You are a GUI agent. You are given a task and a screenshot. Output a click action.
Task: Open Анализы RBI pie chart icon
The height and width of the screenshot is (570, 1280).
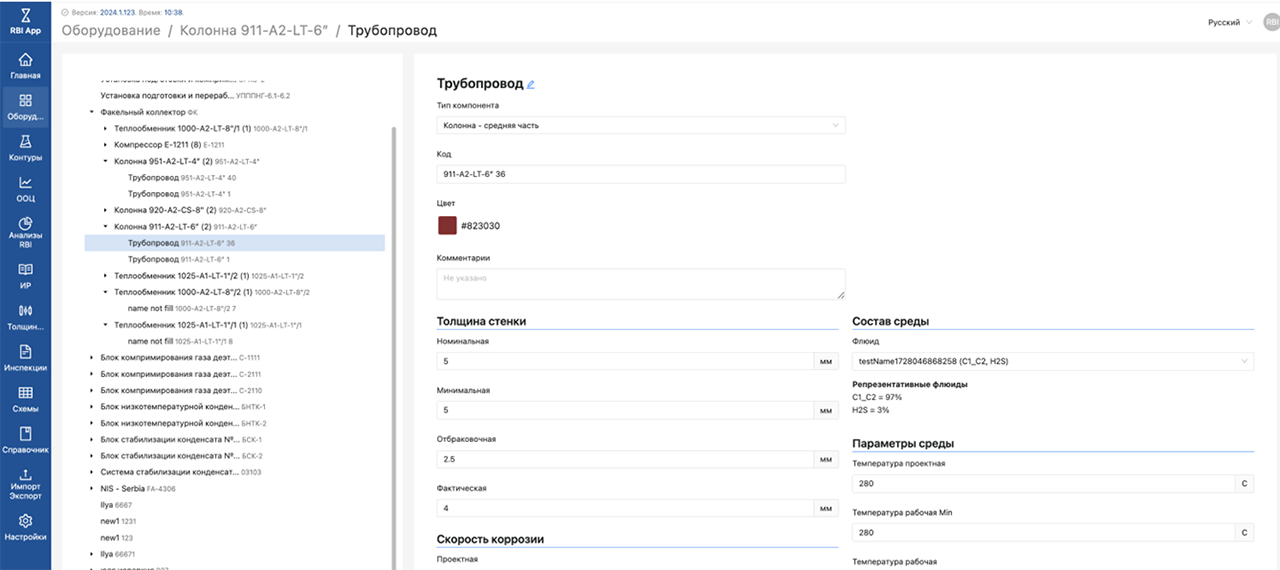(x=25, y=224)
